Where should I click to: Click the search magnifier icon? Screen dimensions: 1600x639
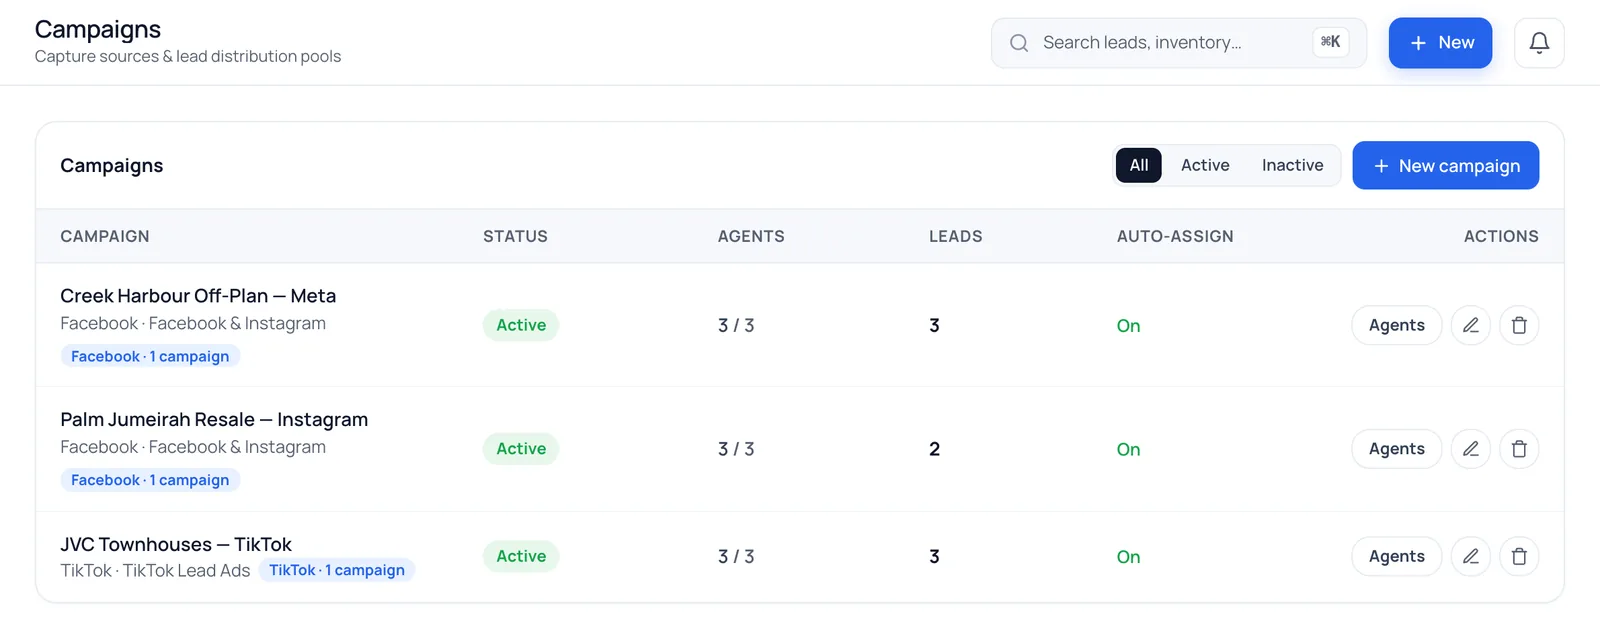point(1019,43)
